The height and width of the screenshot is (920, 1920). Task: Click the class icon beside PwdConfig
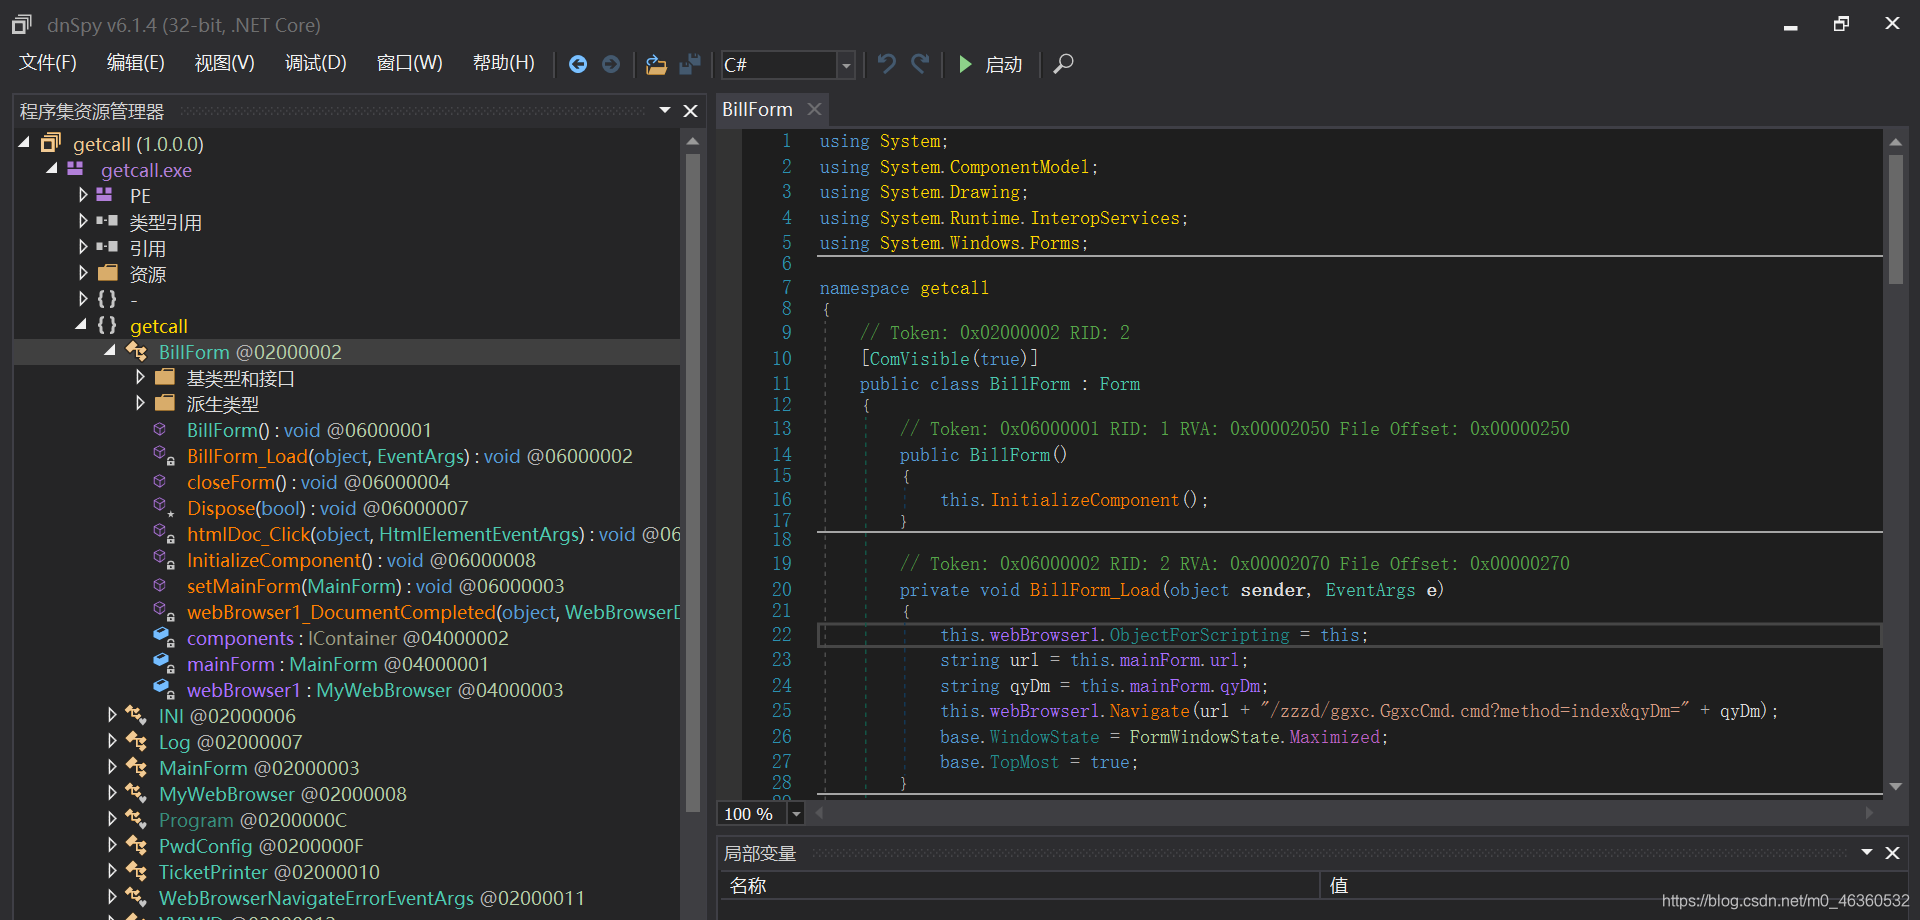[136, 845]
